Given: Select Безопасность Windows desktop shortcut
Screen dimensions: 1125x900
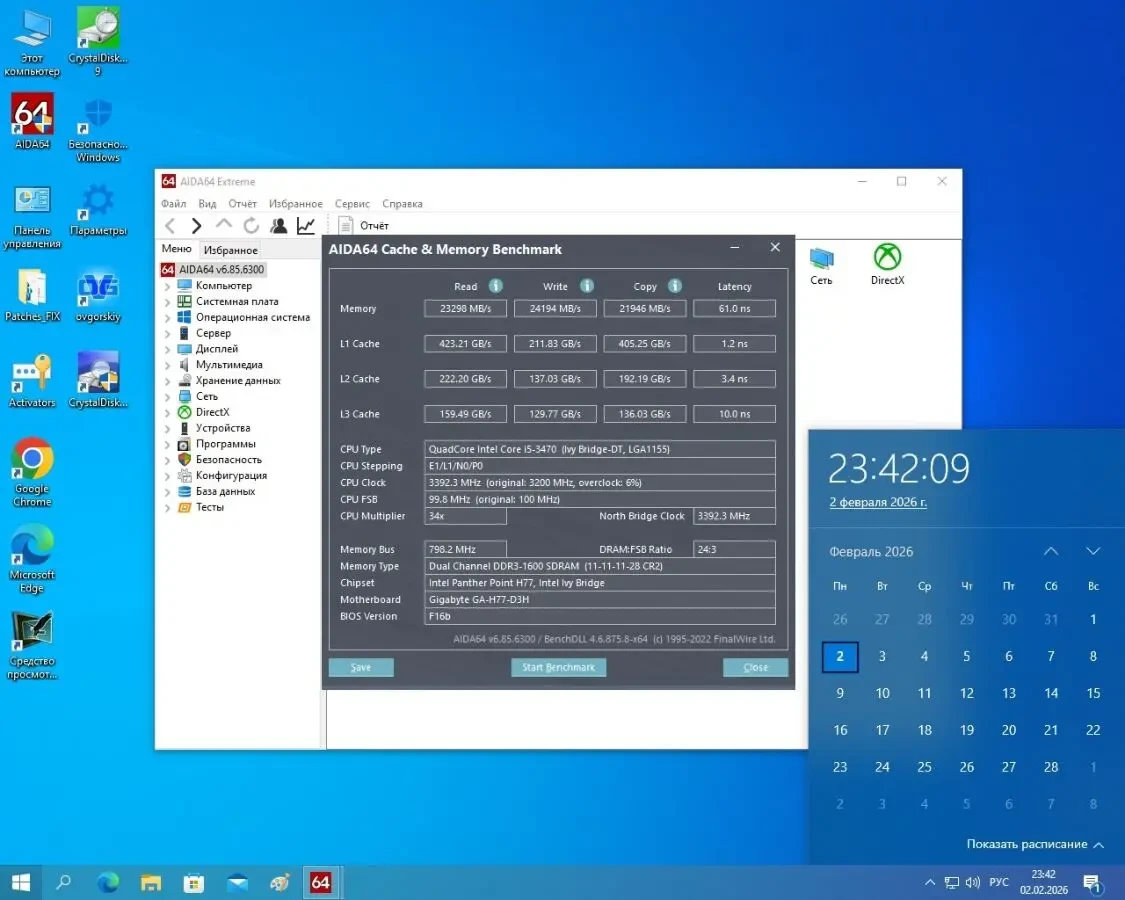Looking at the screenshot, I should (x=98, y=131).
